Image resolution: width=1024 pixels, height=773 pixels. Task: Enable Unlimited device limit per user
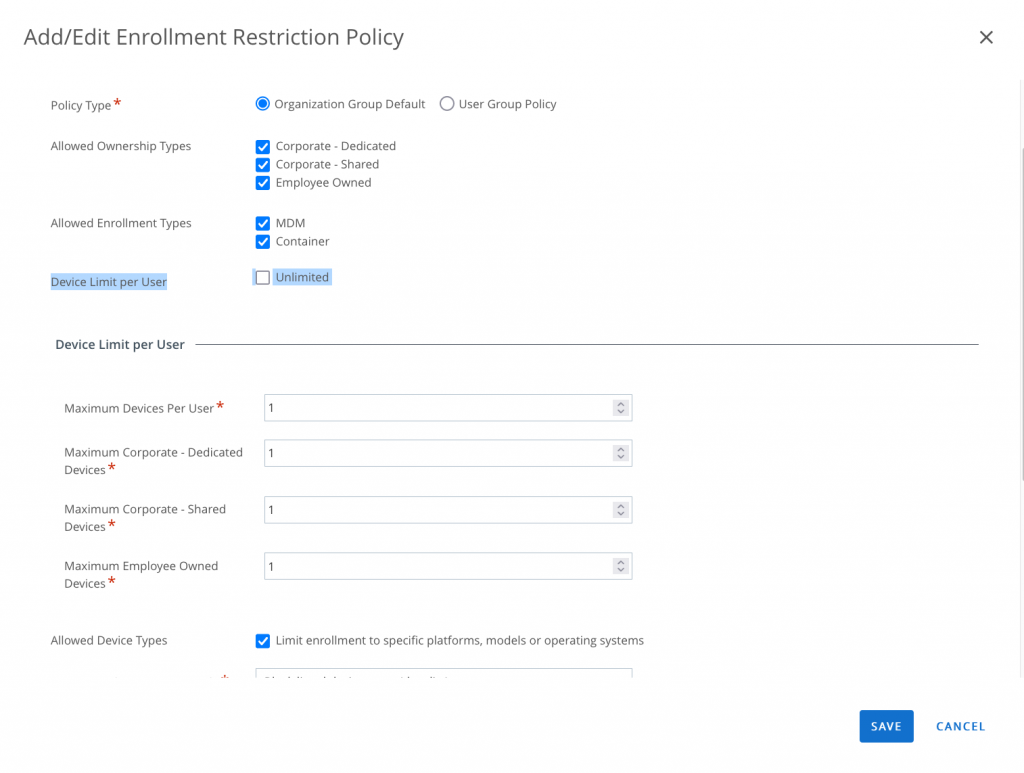click(263, 278)
